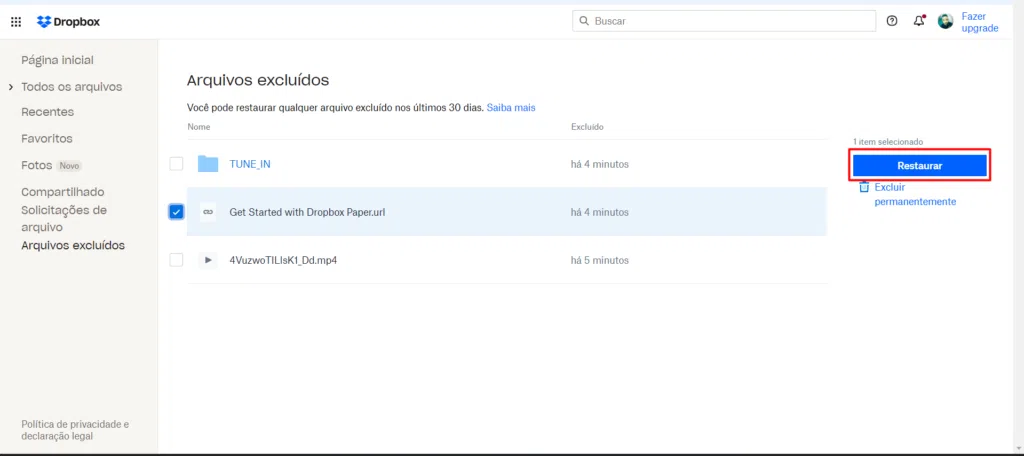Screen dimensions: 1024x456
Task: Click the search magnifier icon
Action: pos(584,21)
